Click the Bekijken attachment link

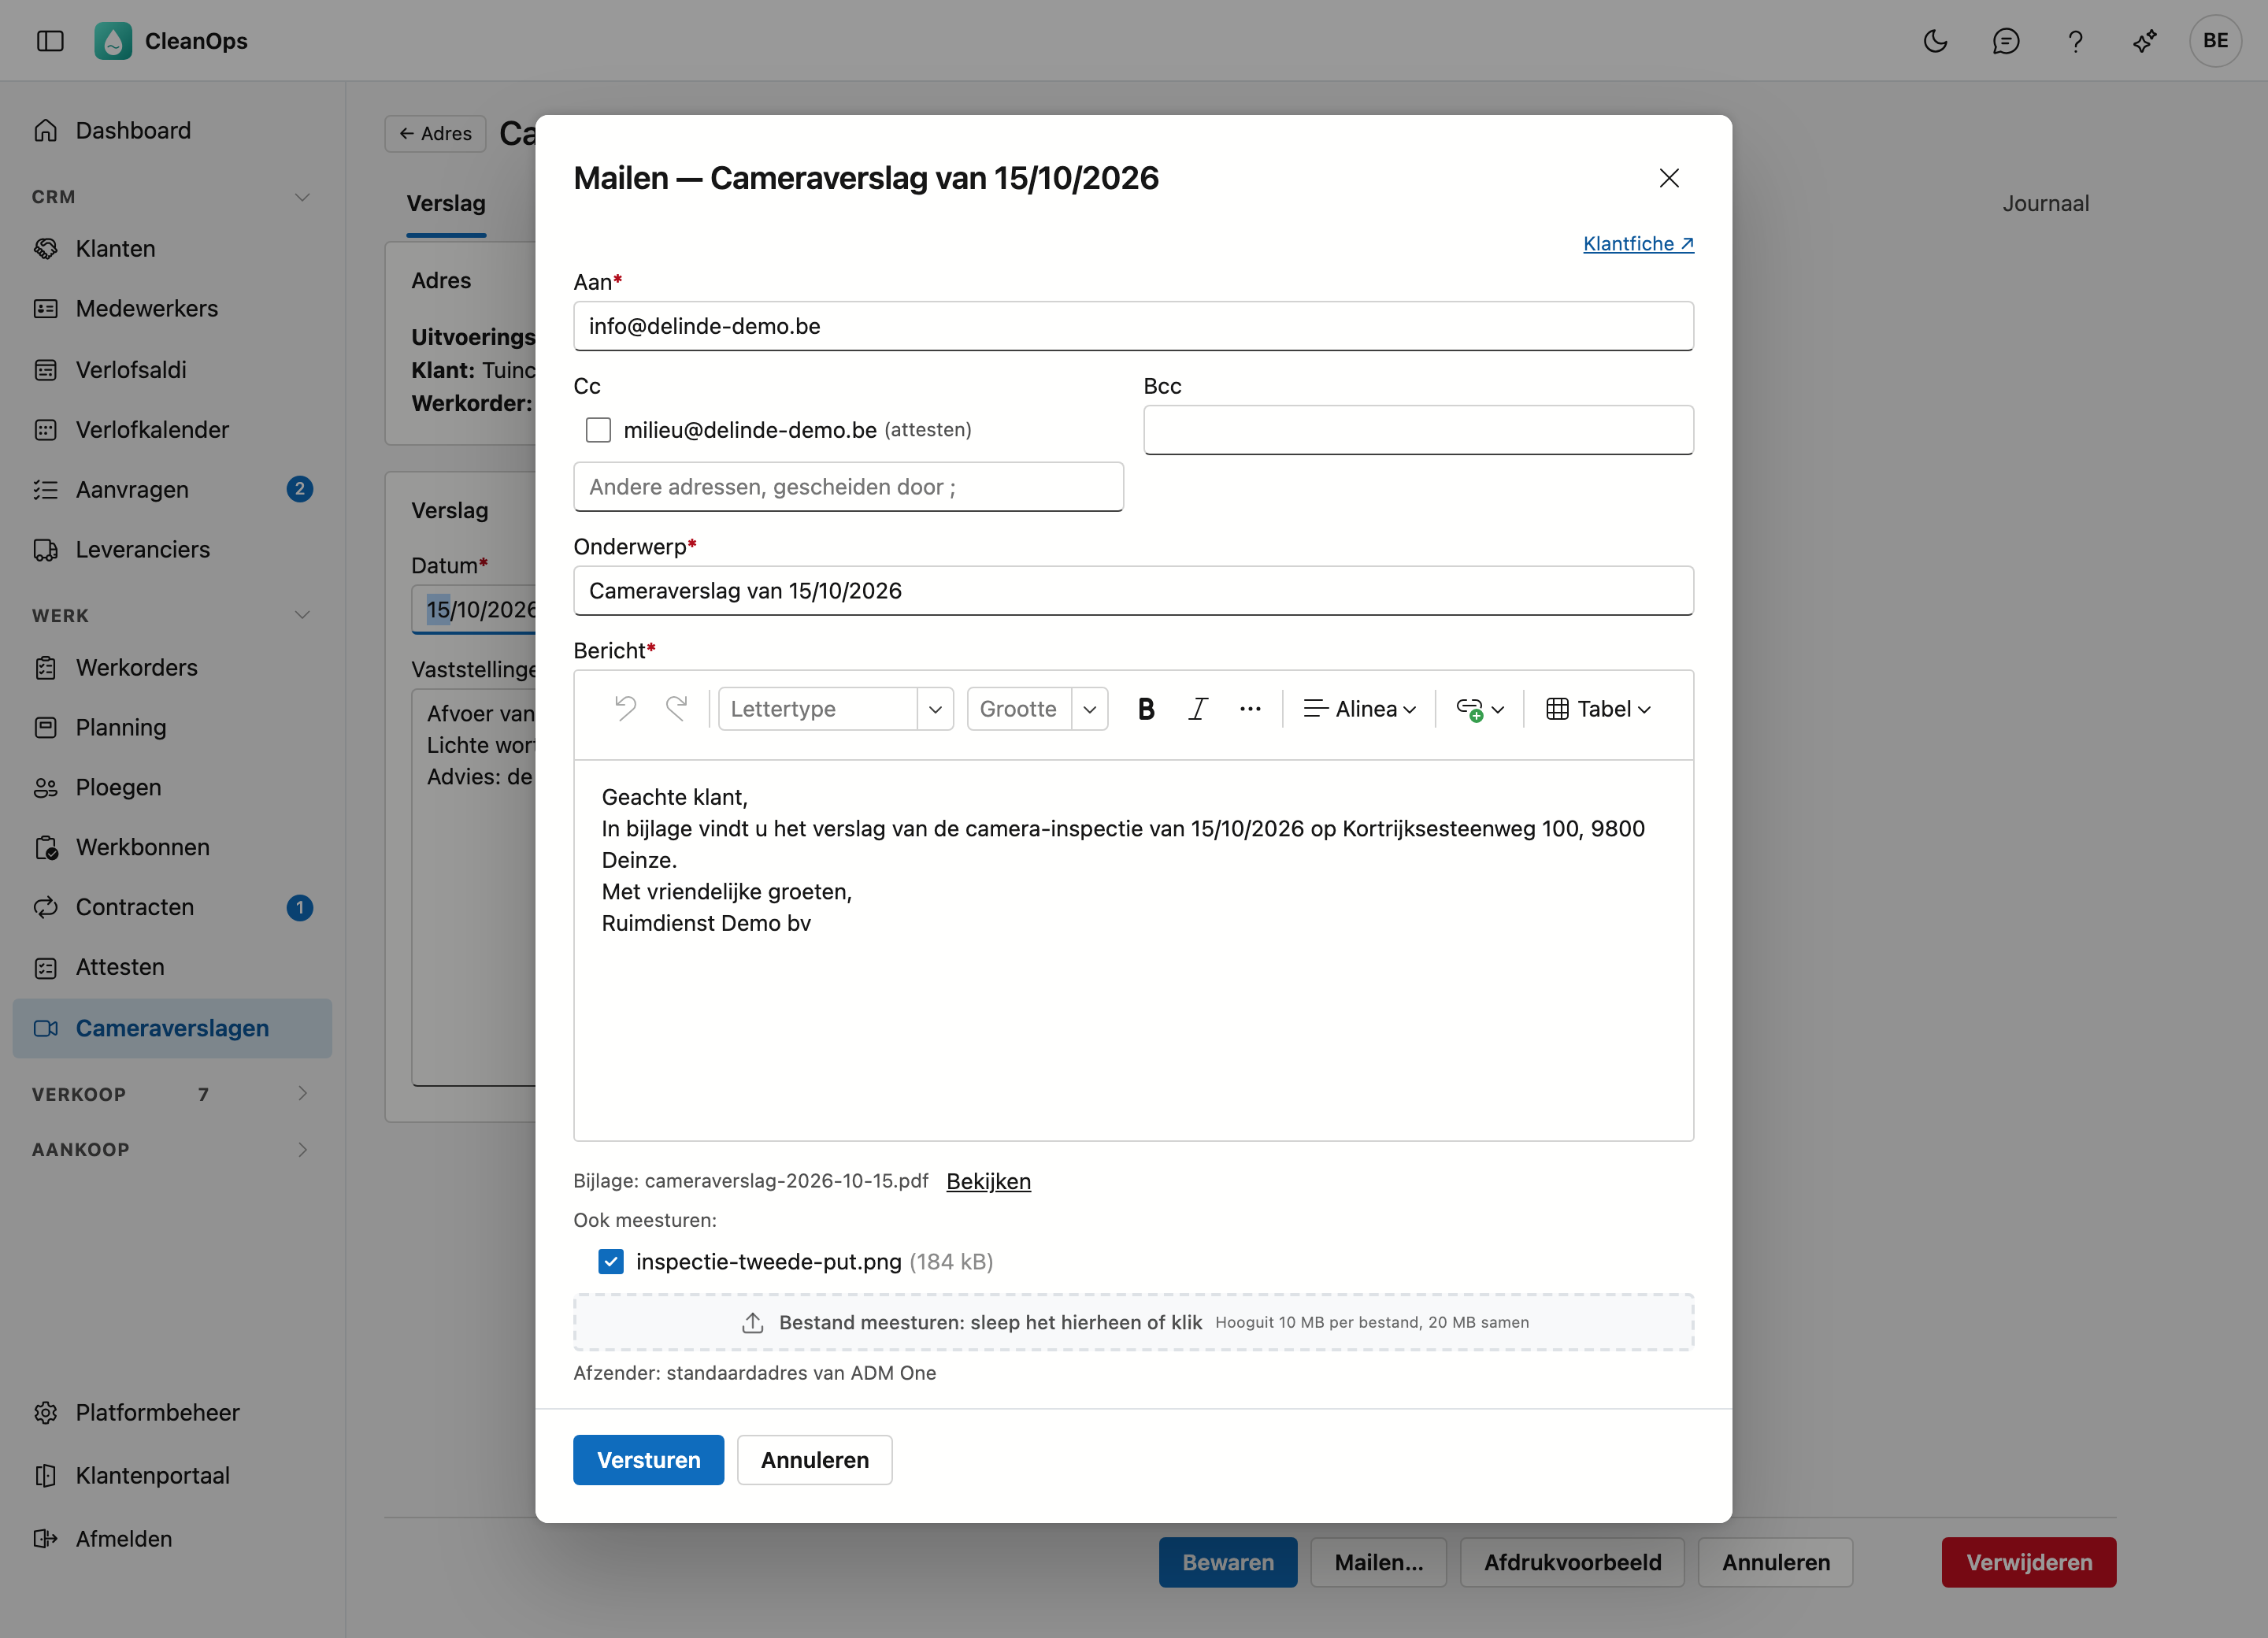[x=988, y=1181]
